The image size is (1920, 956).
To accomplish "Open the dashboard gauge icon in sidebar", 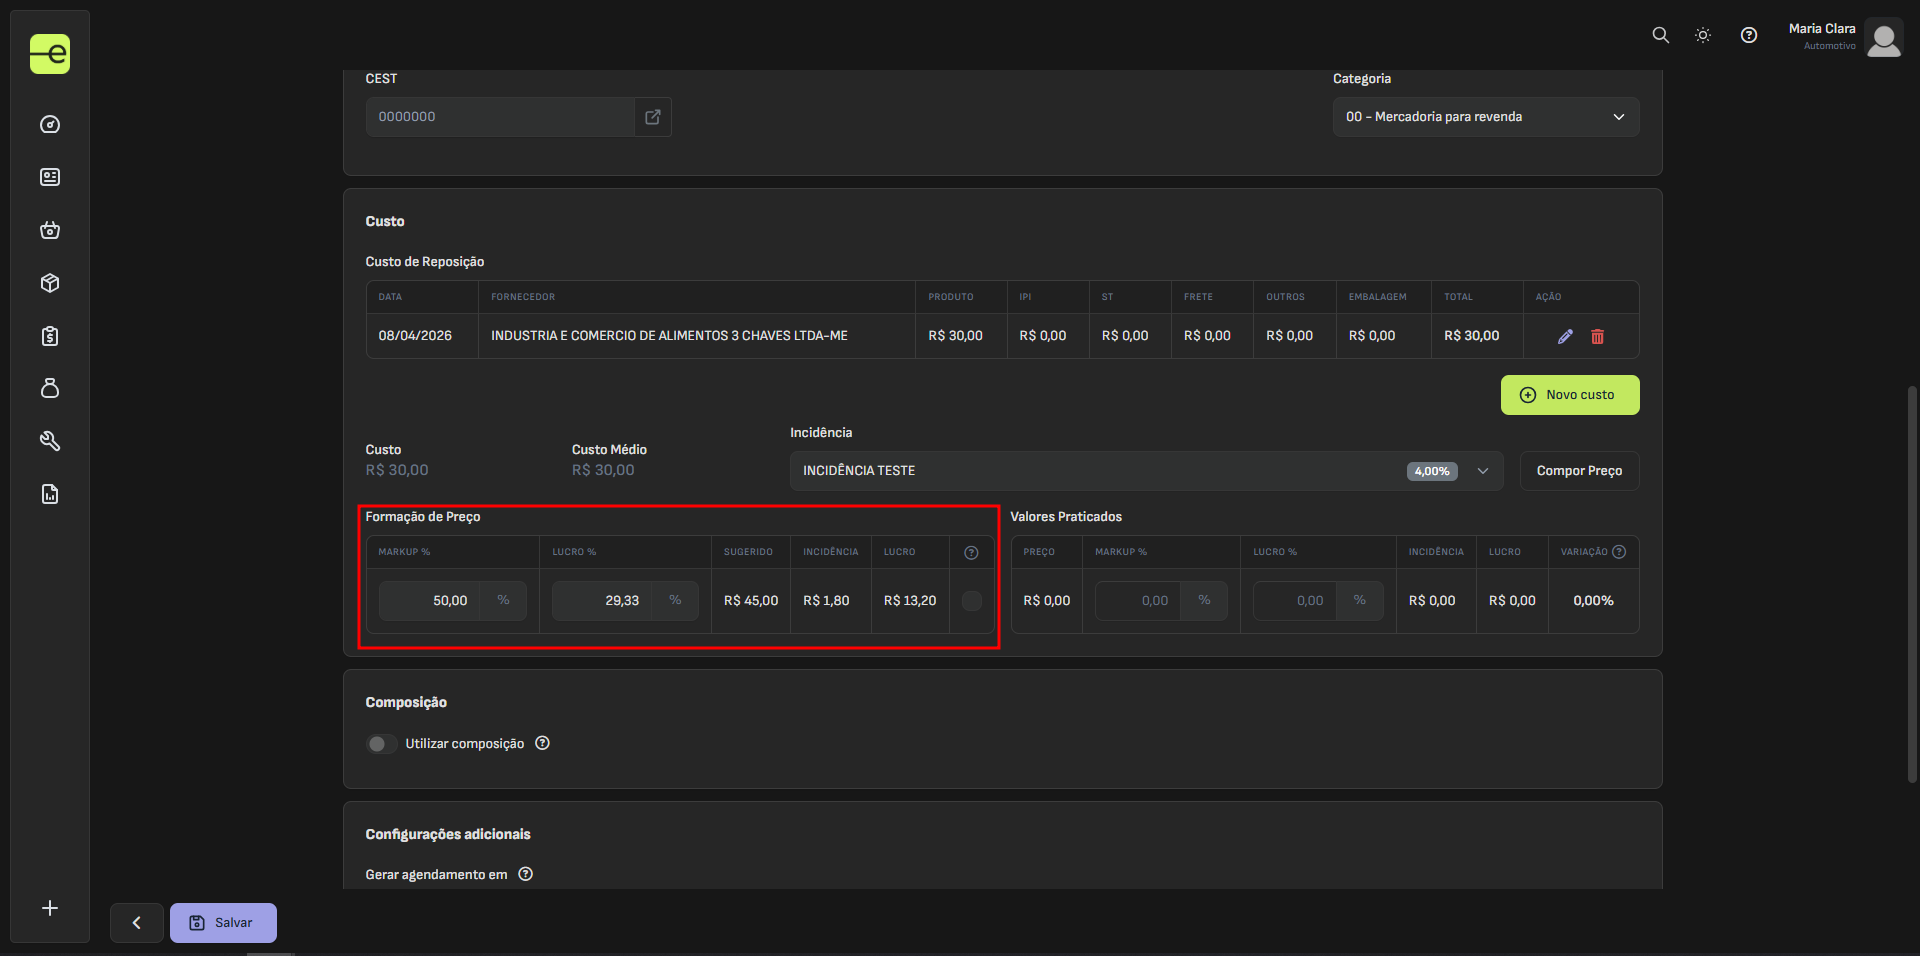I will pos(50,125).
